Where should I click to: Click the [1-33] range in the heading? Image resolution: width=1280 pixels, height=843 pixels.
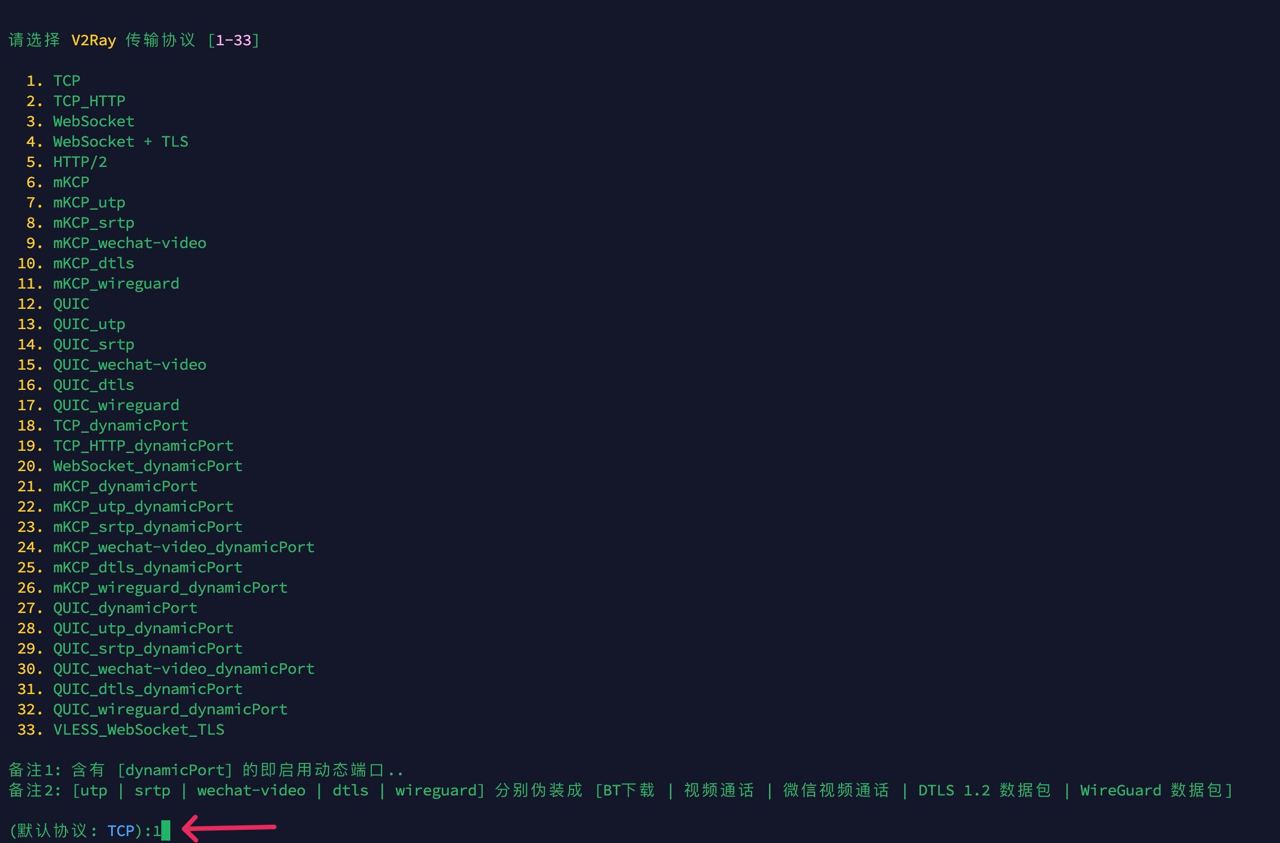233,41
